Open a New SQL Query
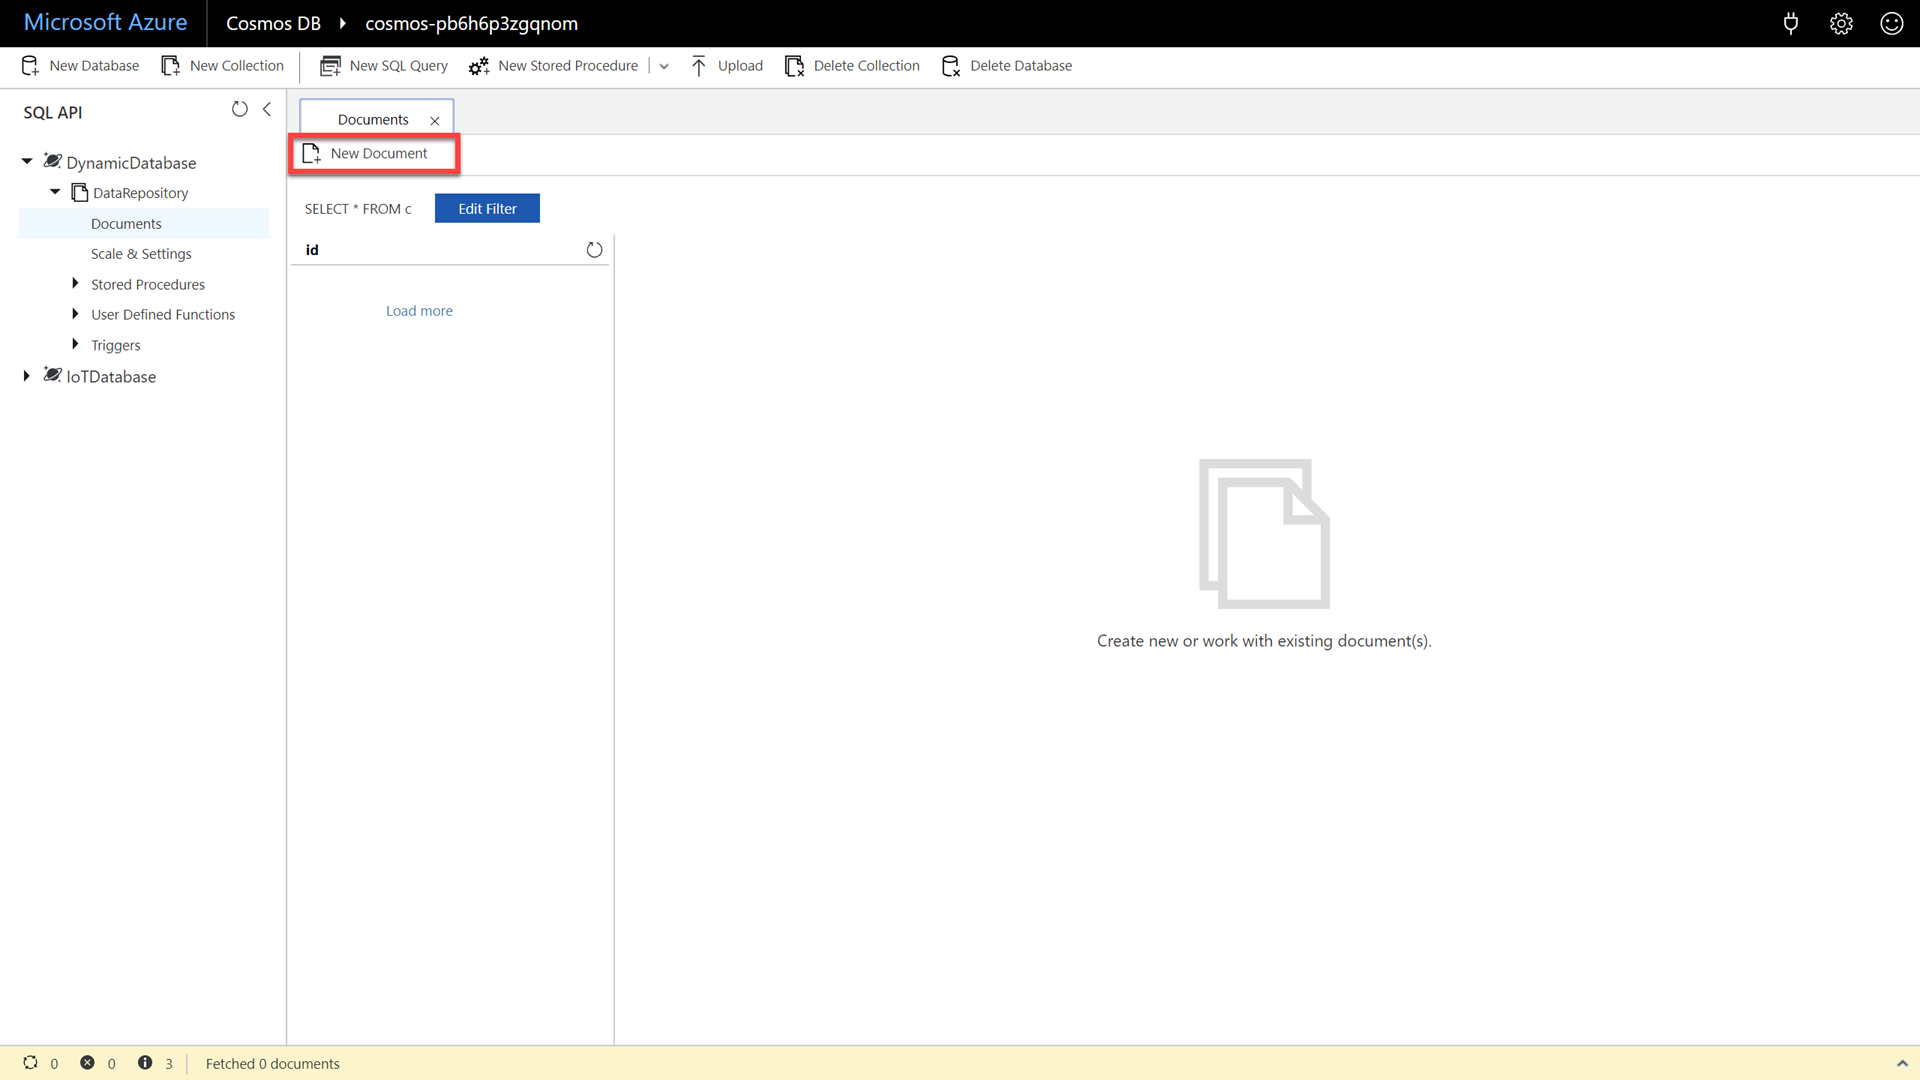The height and width of the screenshot is (1080, 1920). [384, 66]
